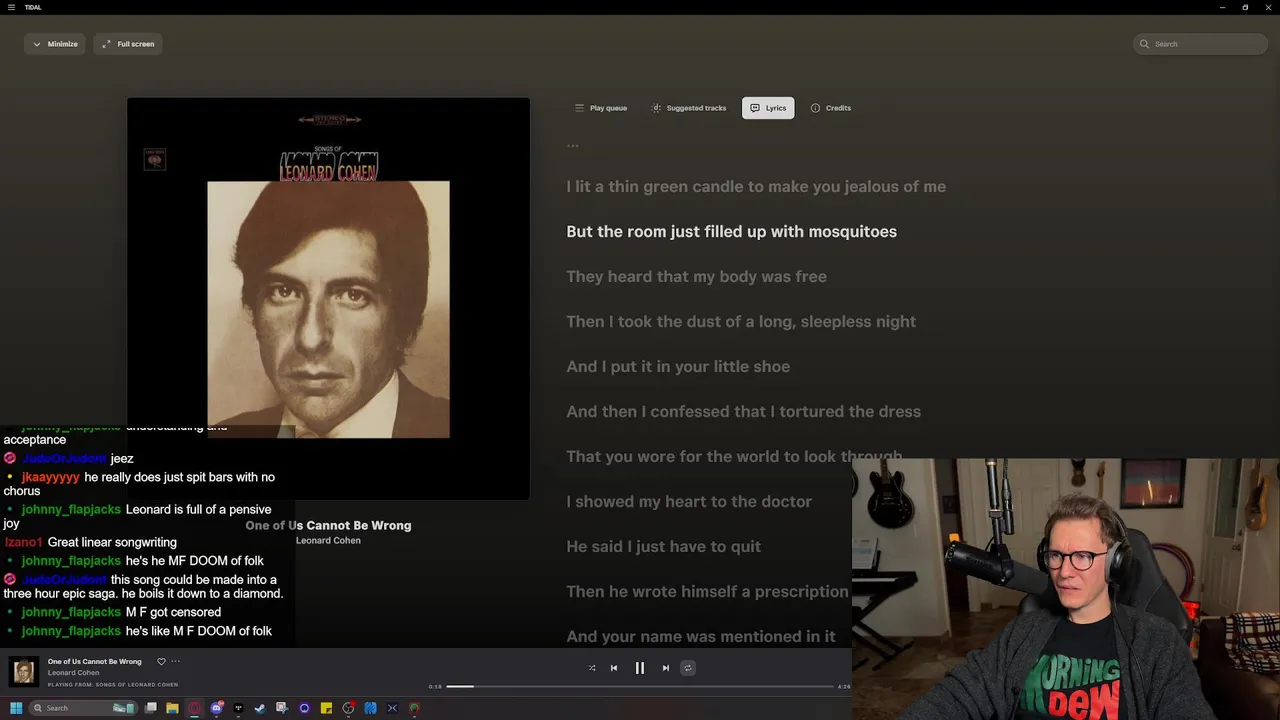Screen dimensions: 1280x720
Task: Jump to lyric 'And then I confessed'
Action: [743, 411]
